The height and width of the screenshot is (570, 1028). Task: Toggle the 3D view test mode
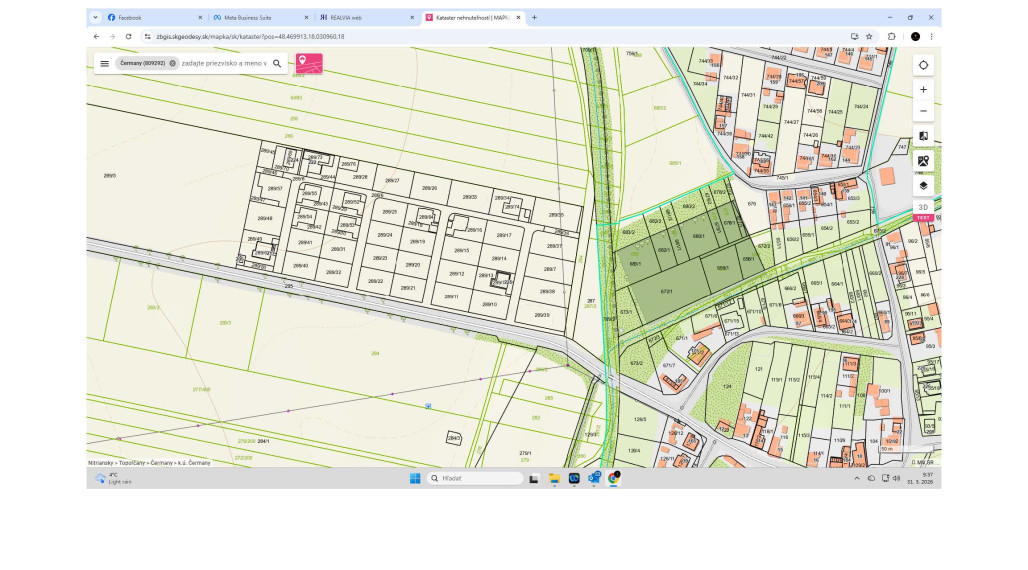pyautogui.click(x=923, y=208)
